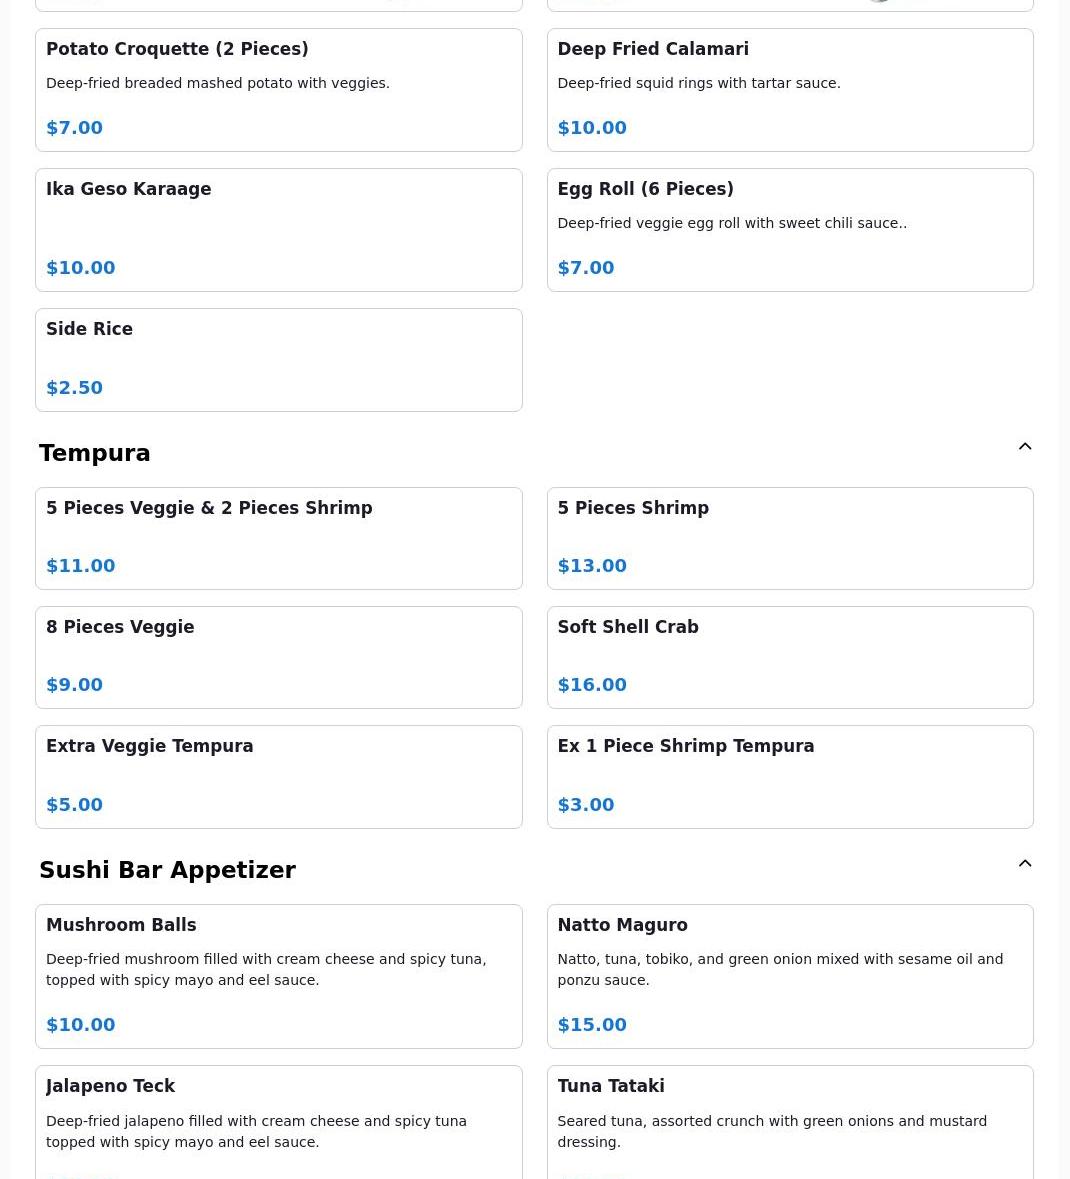
Task: Click the $16.00 Soft Shell Crab price
Action: 592,685
